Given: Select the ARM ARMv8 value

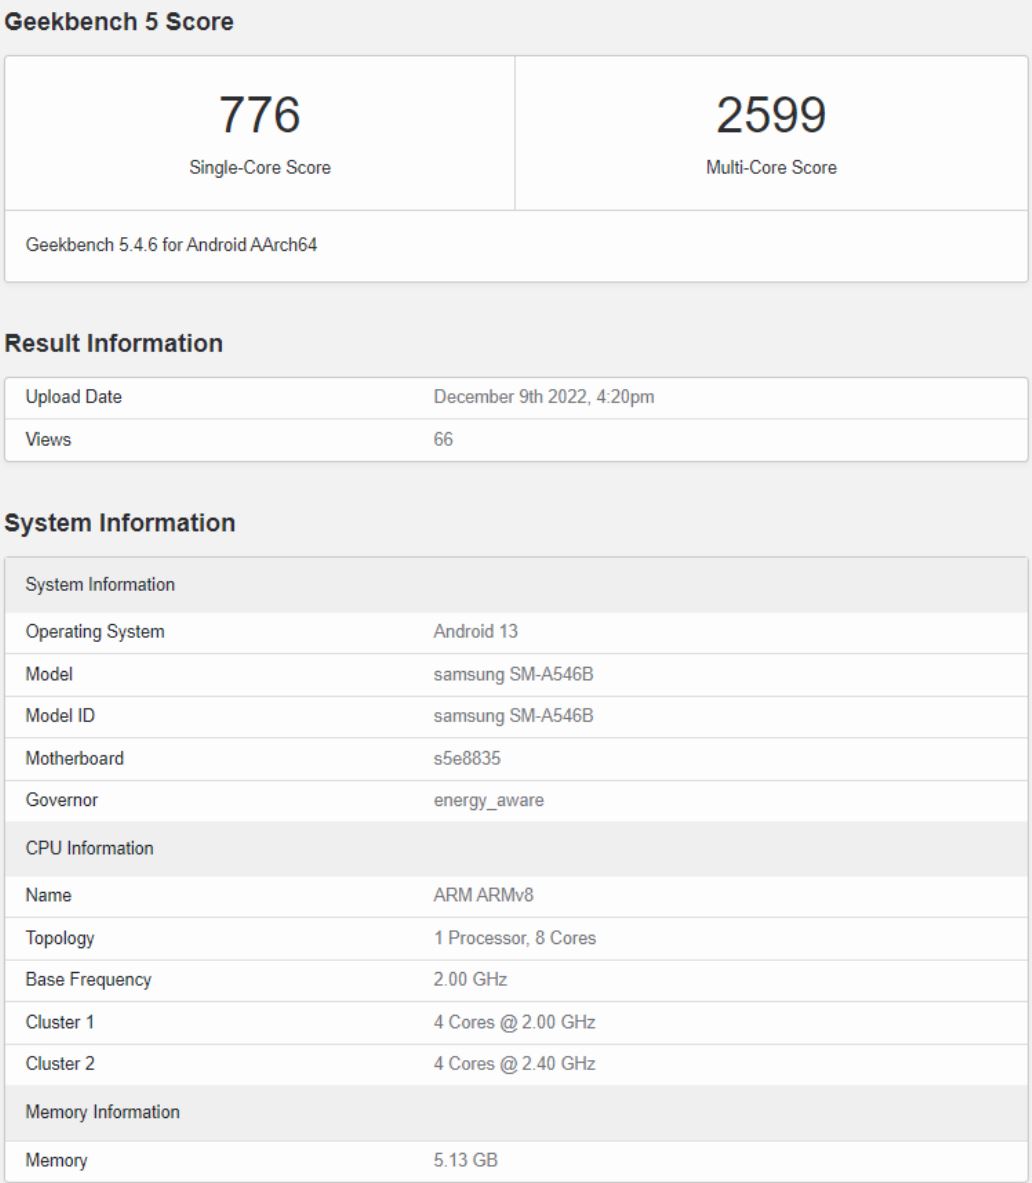Looking at the screenshot, I should (x=484, y=895).
